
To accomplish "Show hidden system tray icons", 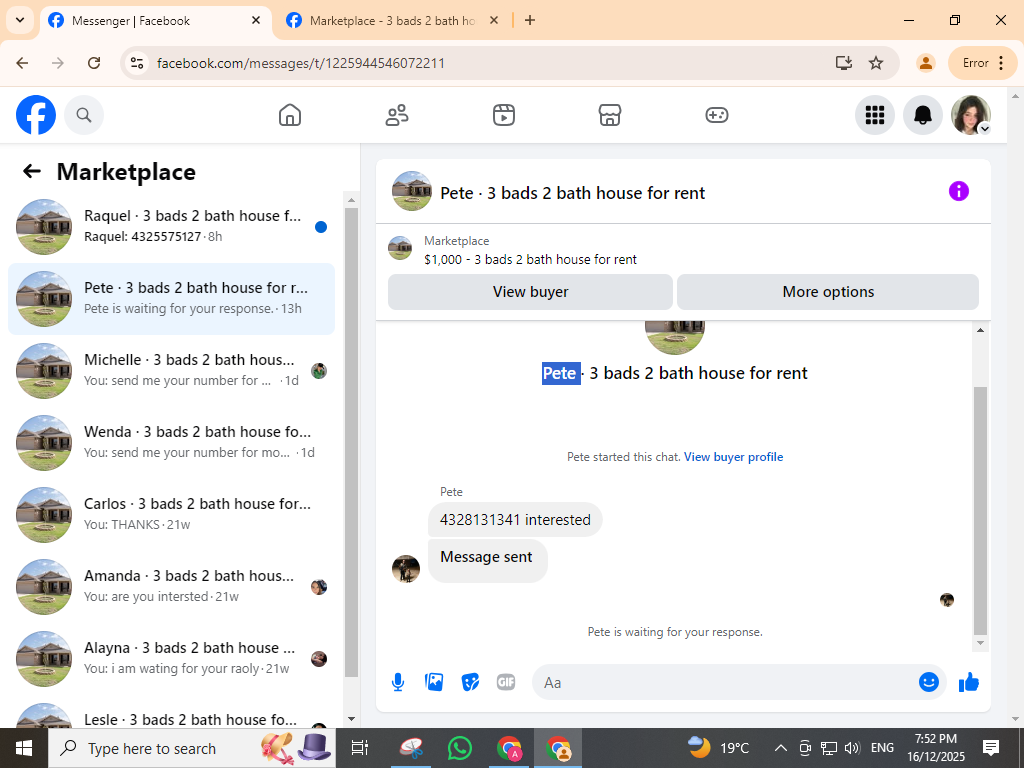I will tap(780, 748).
